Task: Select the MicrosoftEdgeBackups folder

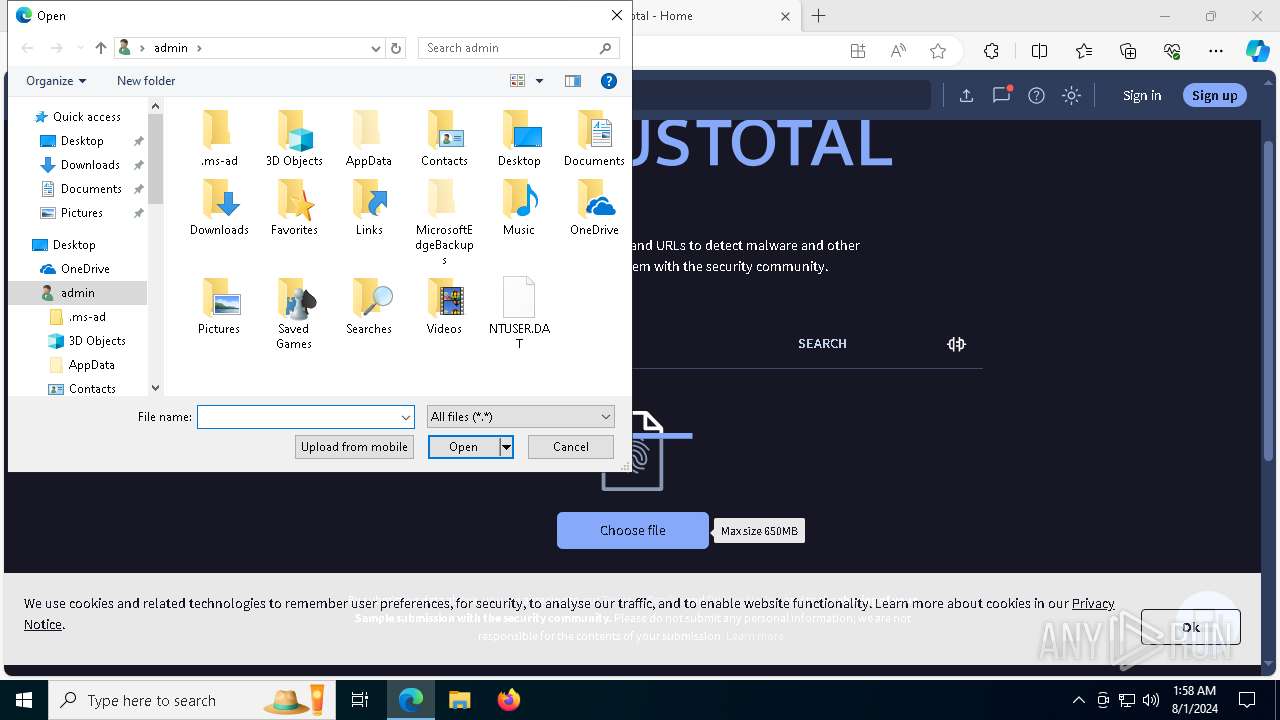Action: (x=444, y=222)
